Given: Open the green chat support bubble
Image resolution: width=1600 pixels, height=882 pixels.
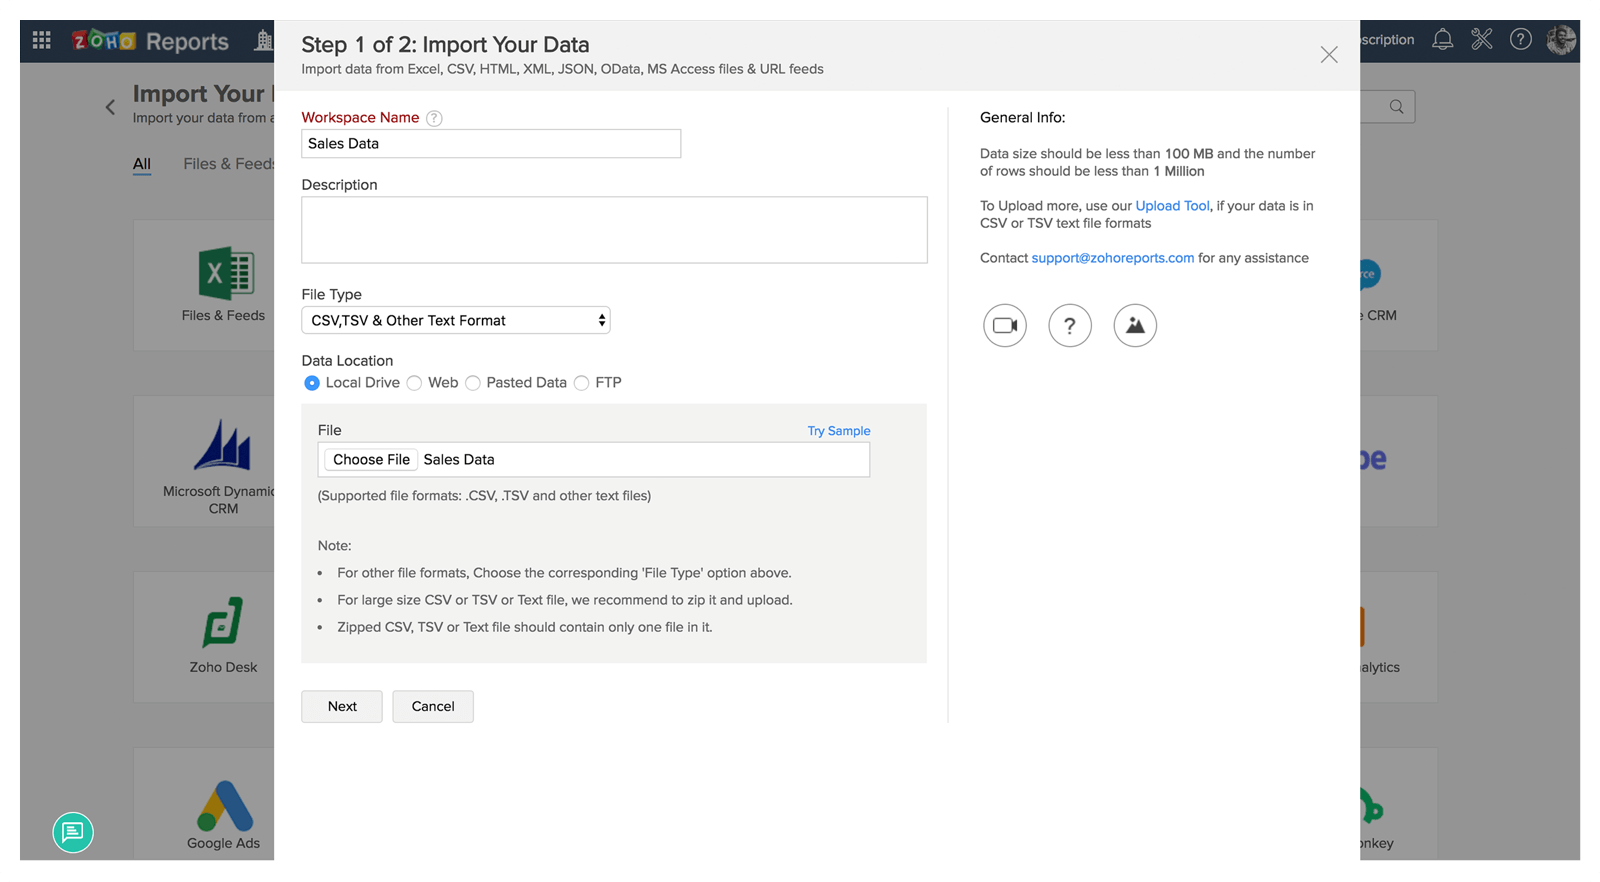Looking at the screenshot, I should coord(73,832).
